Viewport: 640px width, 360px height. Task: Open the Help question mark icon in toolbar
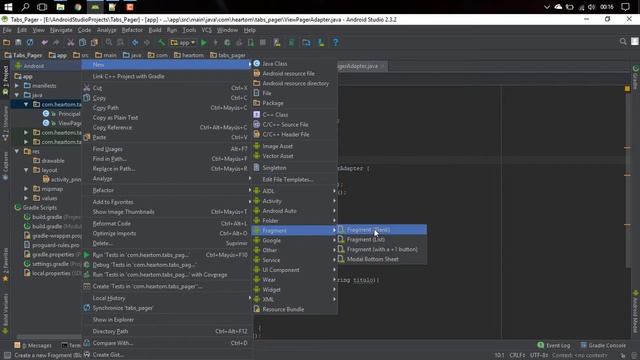click(x=336, y=42)
